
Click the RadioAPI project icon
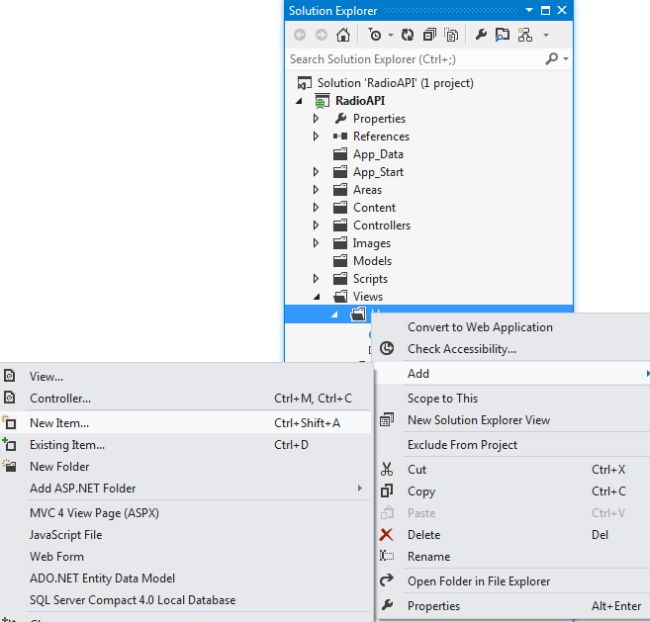click(322, 101)
